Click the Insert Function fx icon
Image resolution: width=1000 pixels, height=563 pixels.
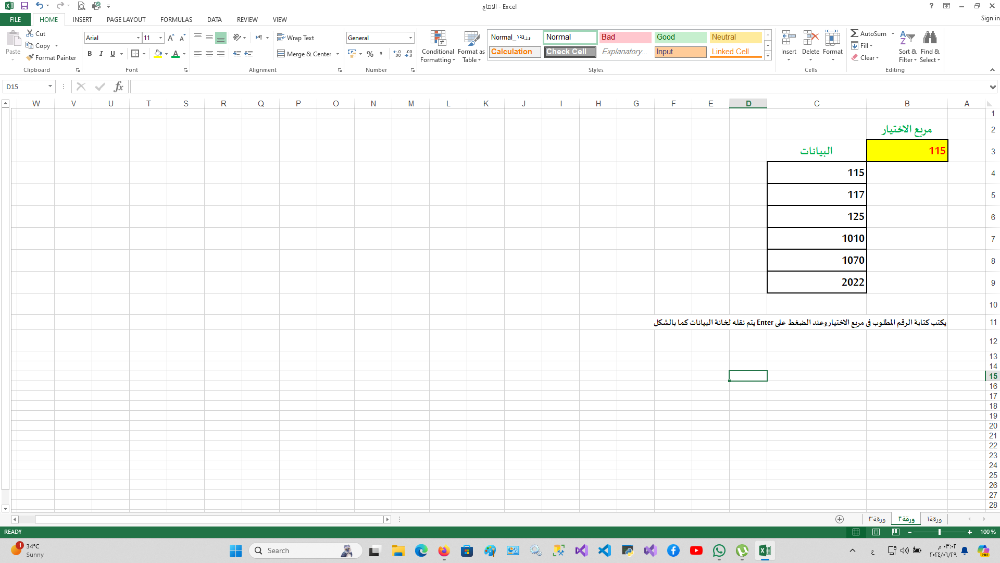[118, 87]
